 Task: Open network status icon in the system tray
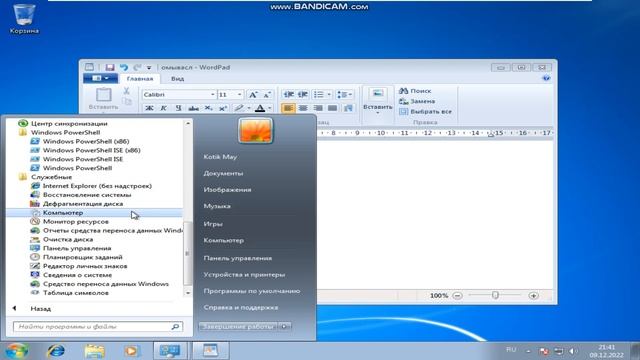(x=558, y=351)
